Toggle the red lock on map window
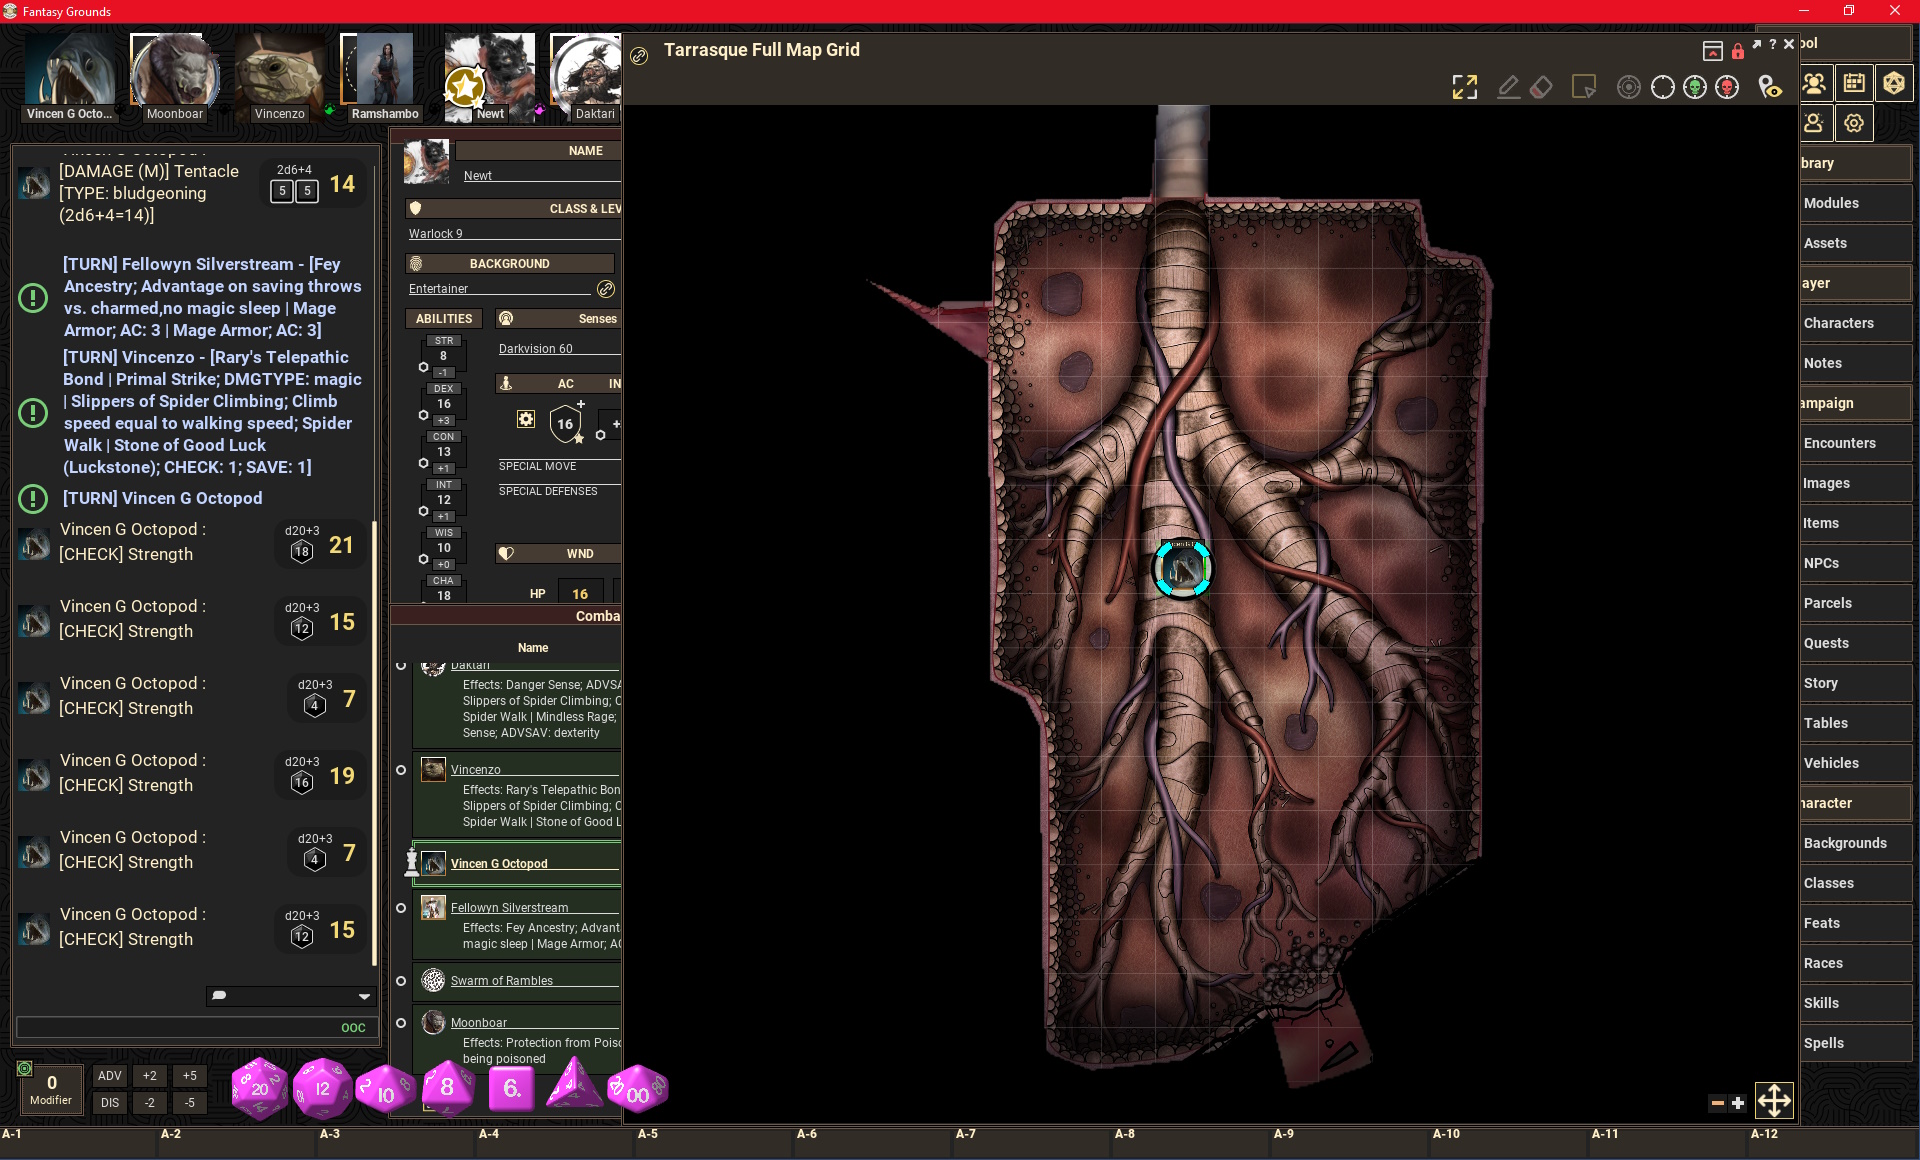 coord(1738,50)
